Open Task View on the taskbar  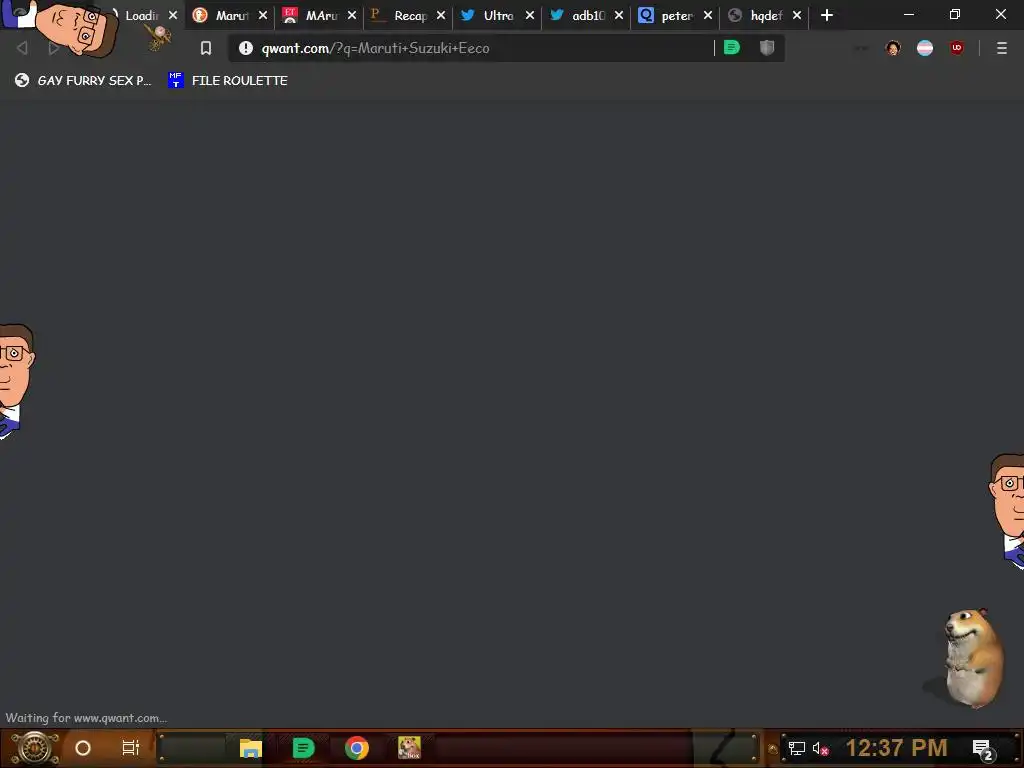tap(131, 748)
